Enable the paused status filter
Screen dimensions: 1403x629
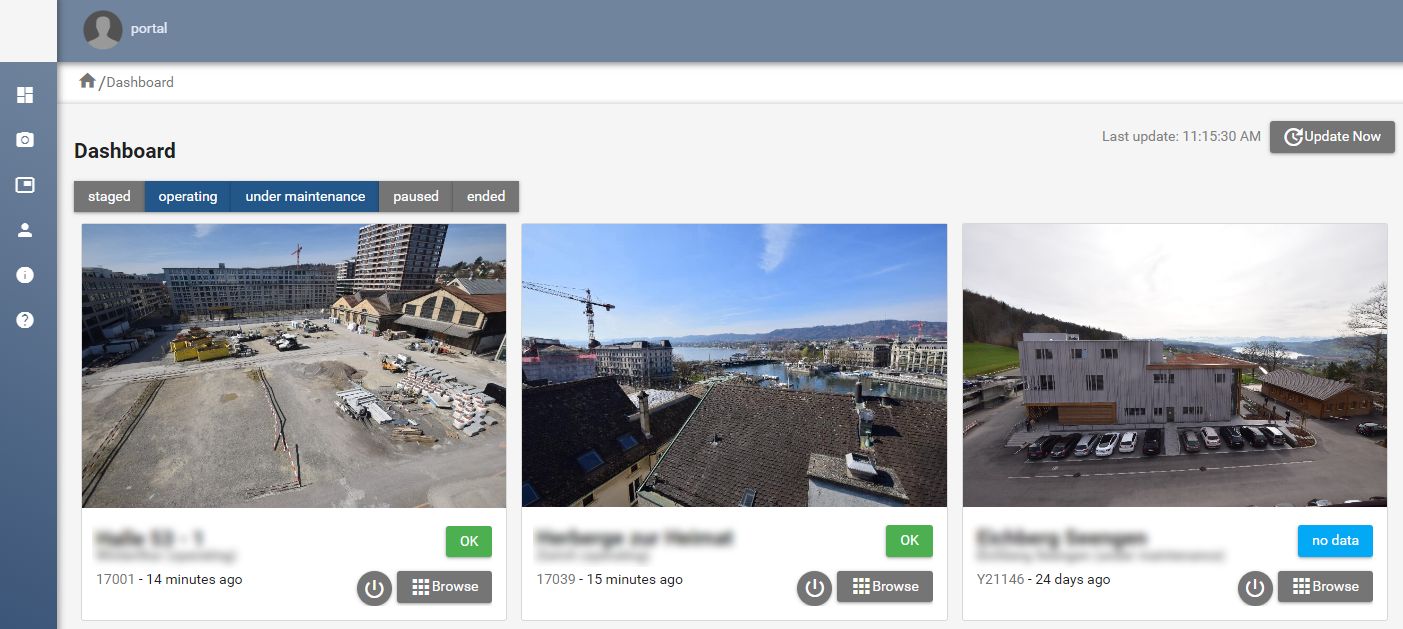415,196
